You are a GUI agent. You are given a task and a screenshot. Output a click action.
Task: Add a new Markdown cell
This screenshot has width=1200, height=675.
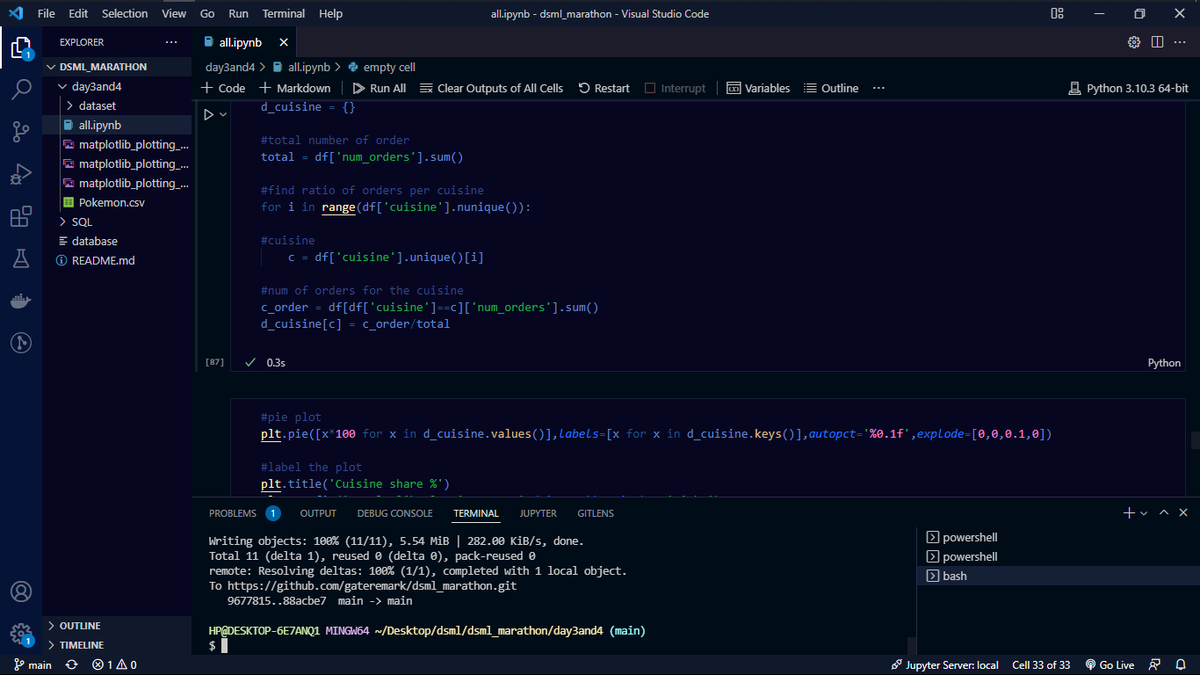294,88
